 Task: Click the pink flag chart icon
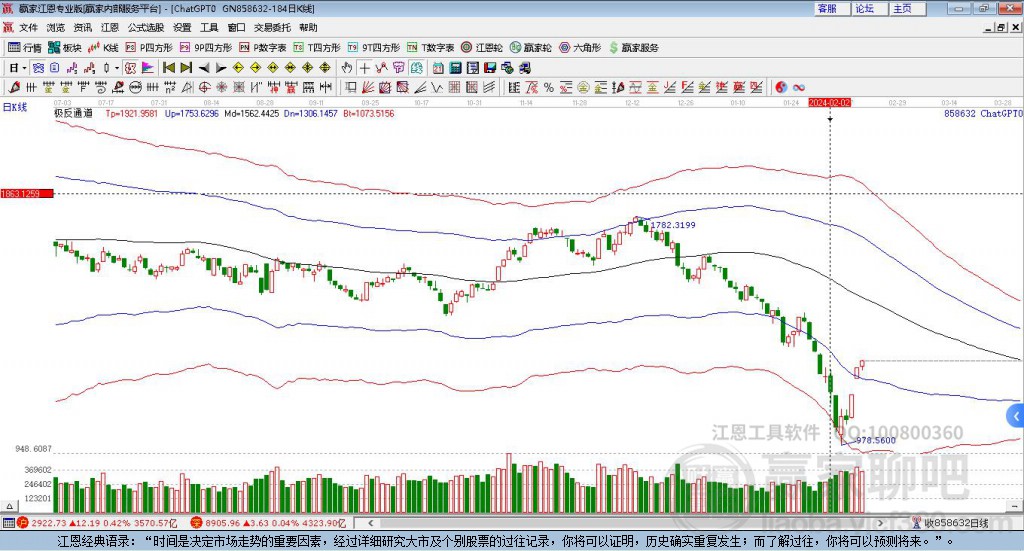tap(148, 68)
